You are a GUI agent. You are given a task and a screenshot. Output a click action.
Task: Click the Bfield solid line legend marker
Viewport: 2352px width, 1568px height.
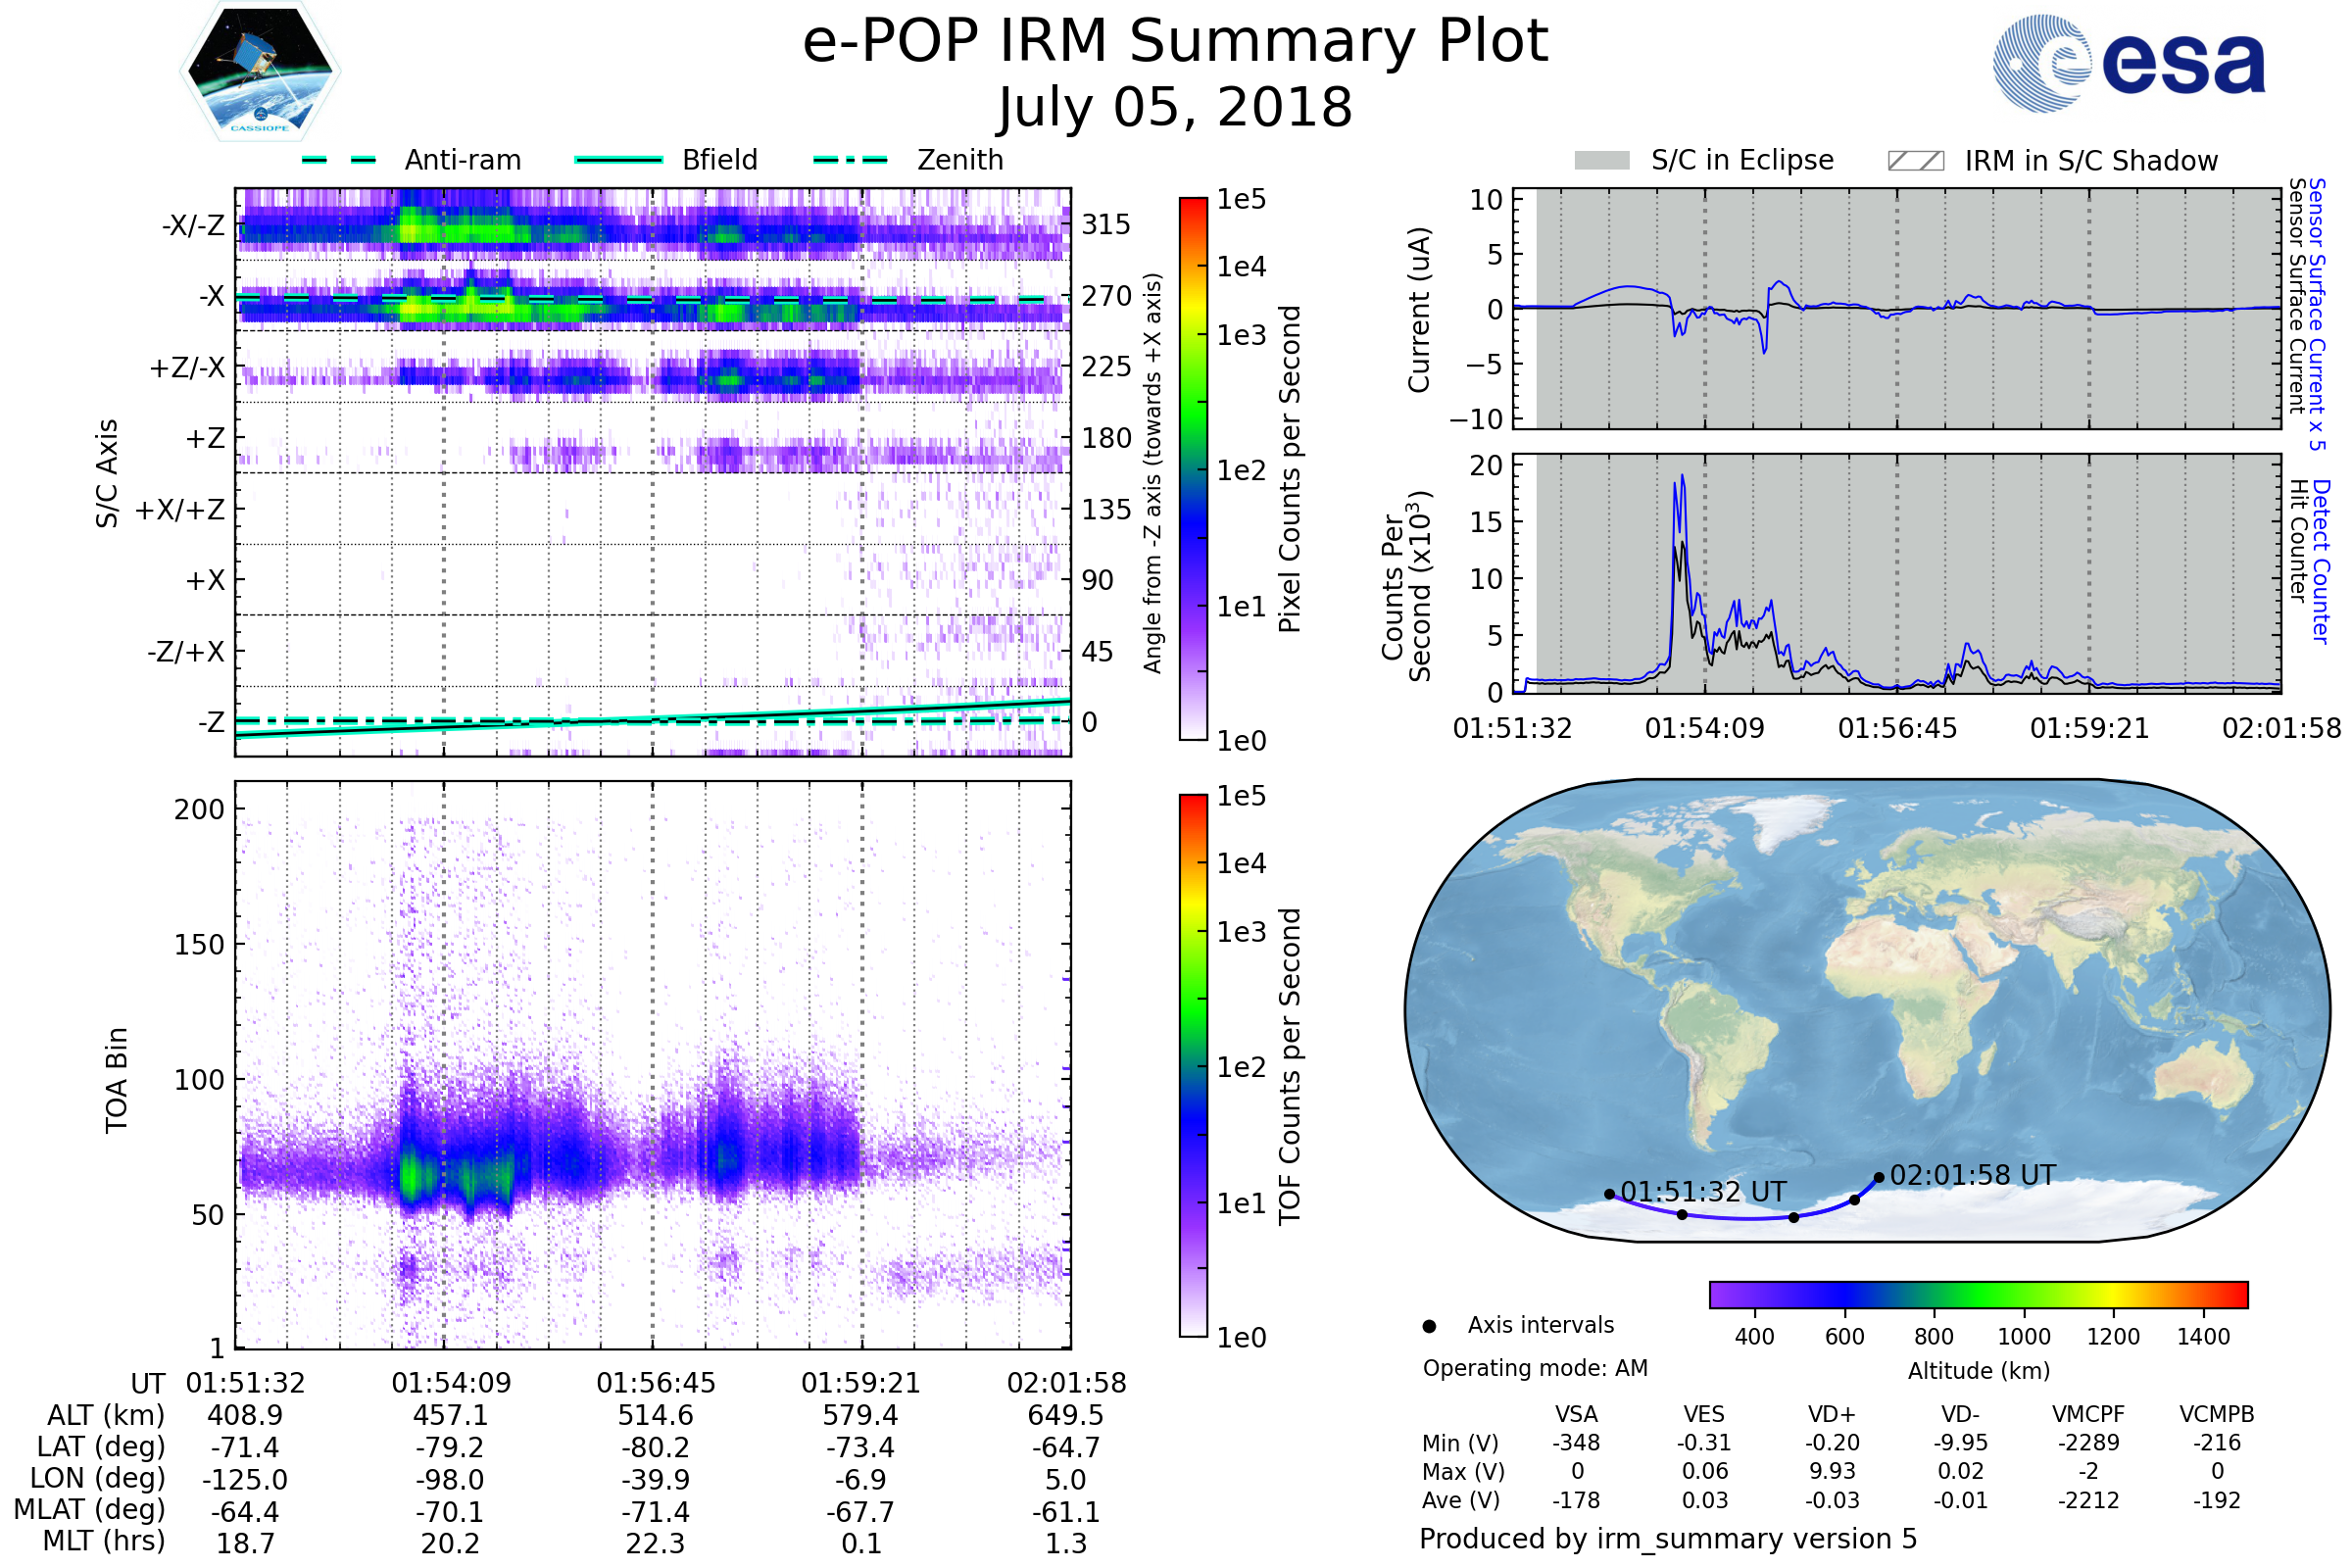[618, 160]
